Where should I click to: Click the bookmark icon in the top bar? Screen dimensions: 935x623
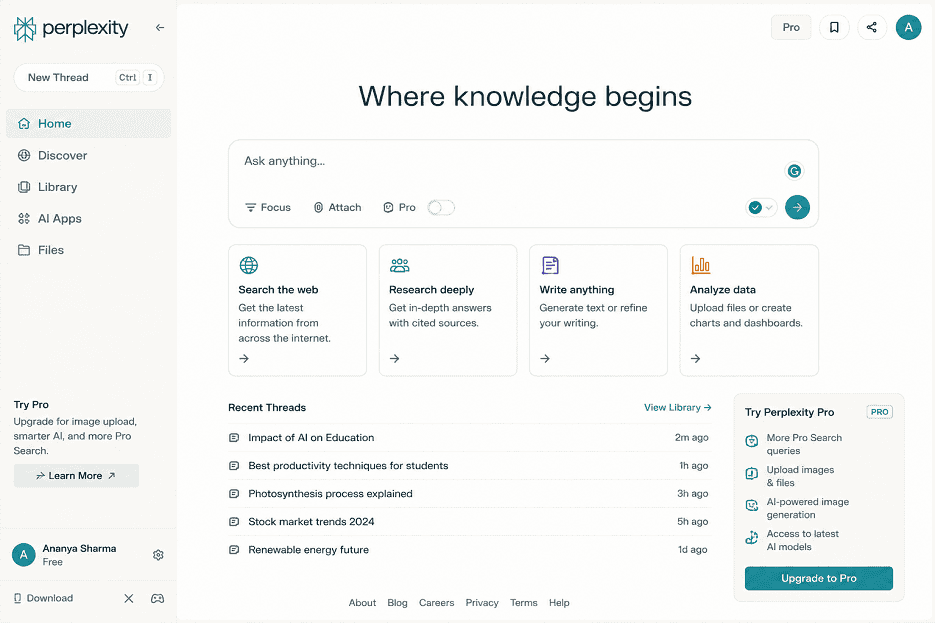coord(834,27)
